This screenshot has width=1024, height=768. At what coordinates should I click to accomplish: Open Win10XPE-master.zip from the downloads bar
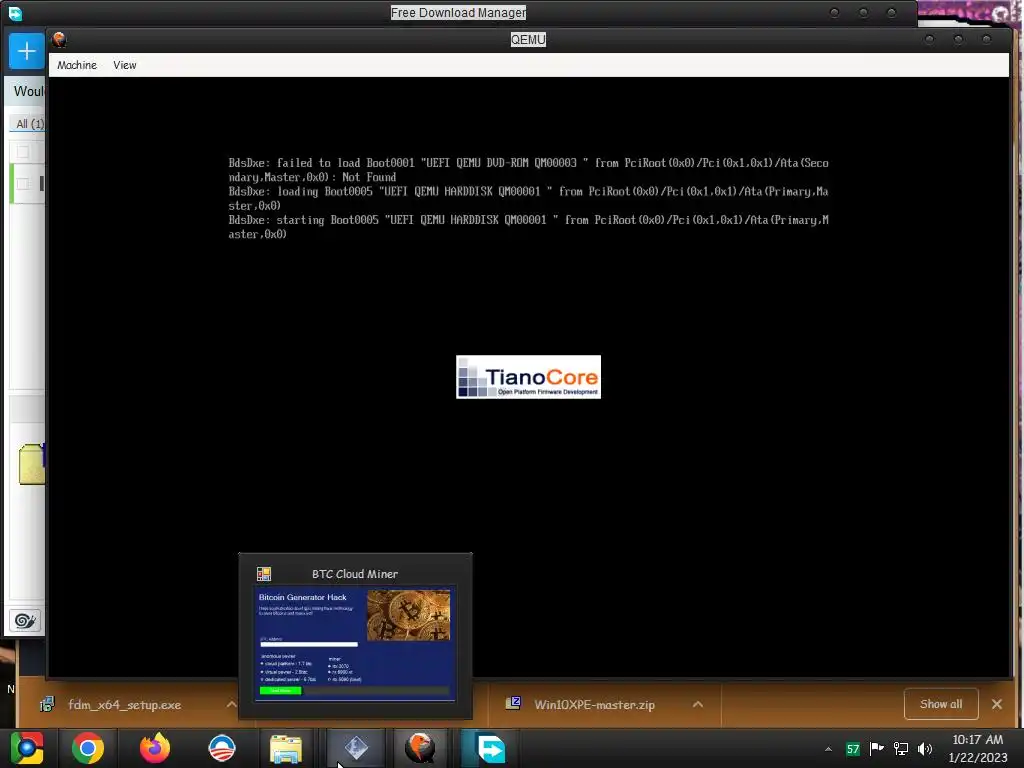[594, 705]
